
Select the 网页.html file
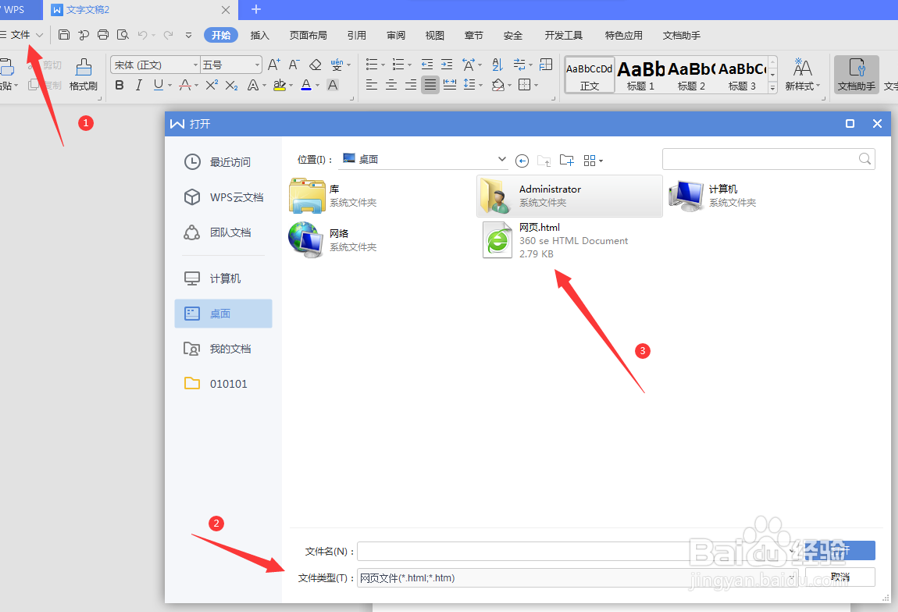[556, 240]
